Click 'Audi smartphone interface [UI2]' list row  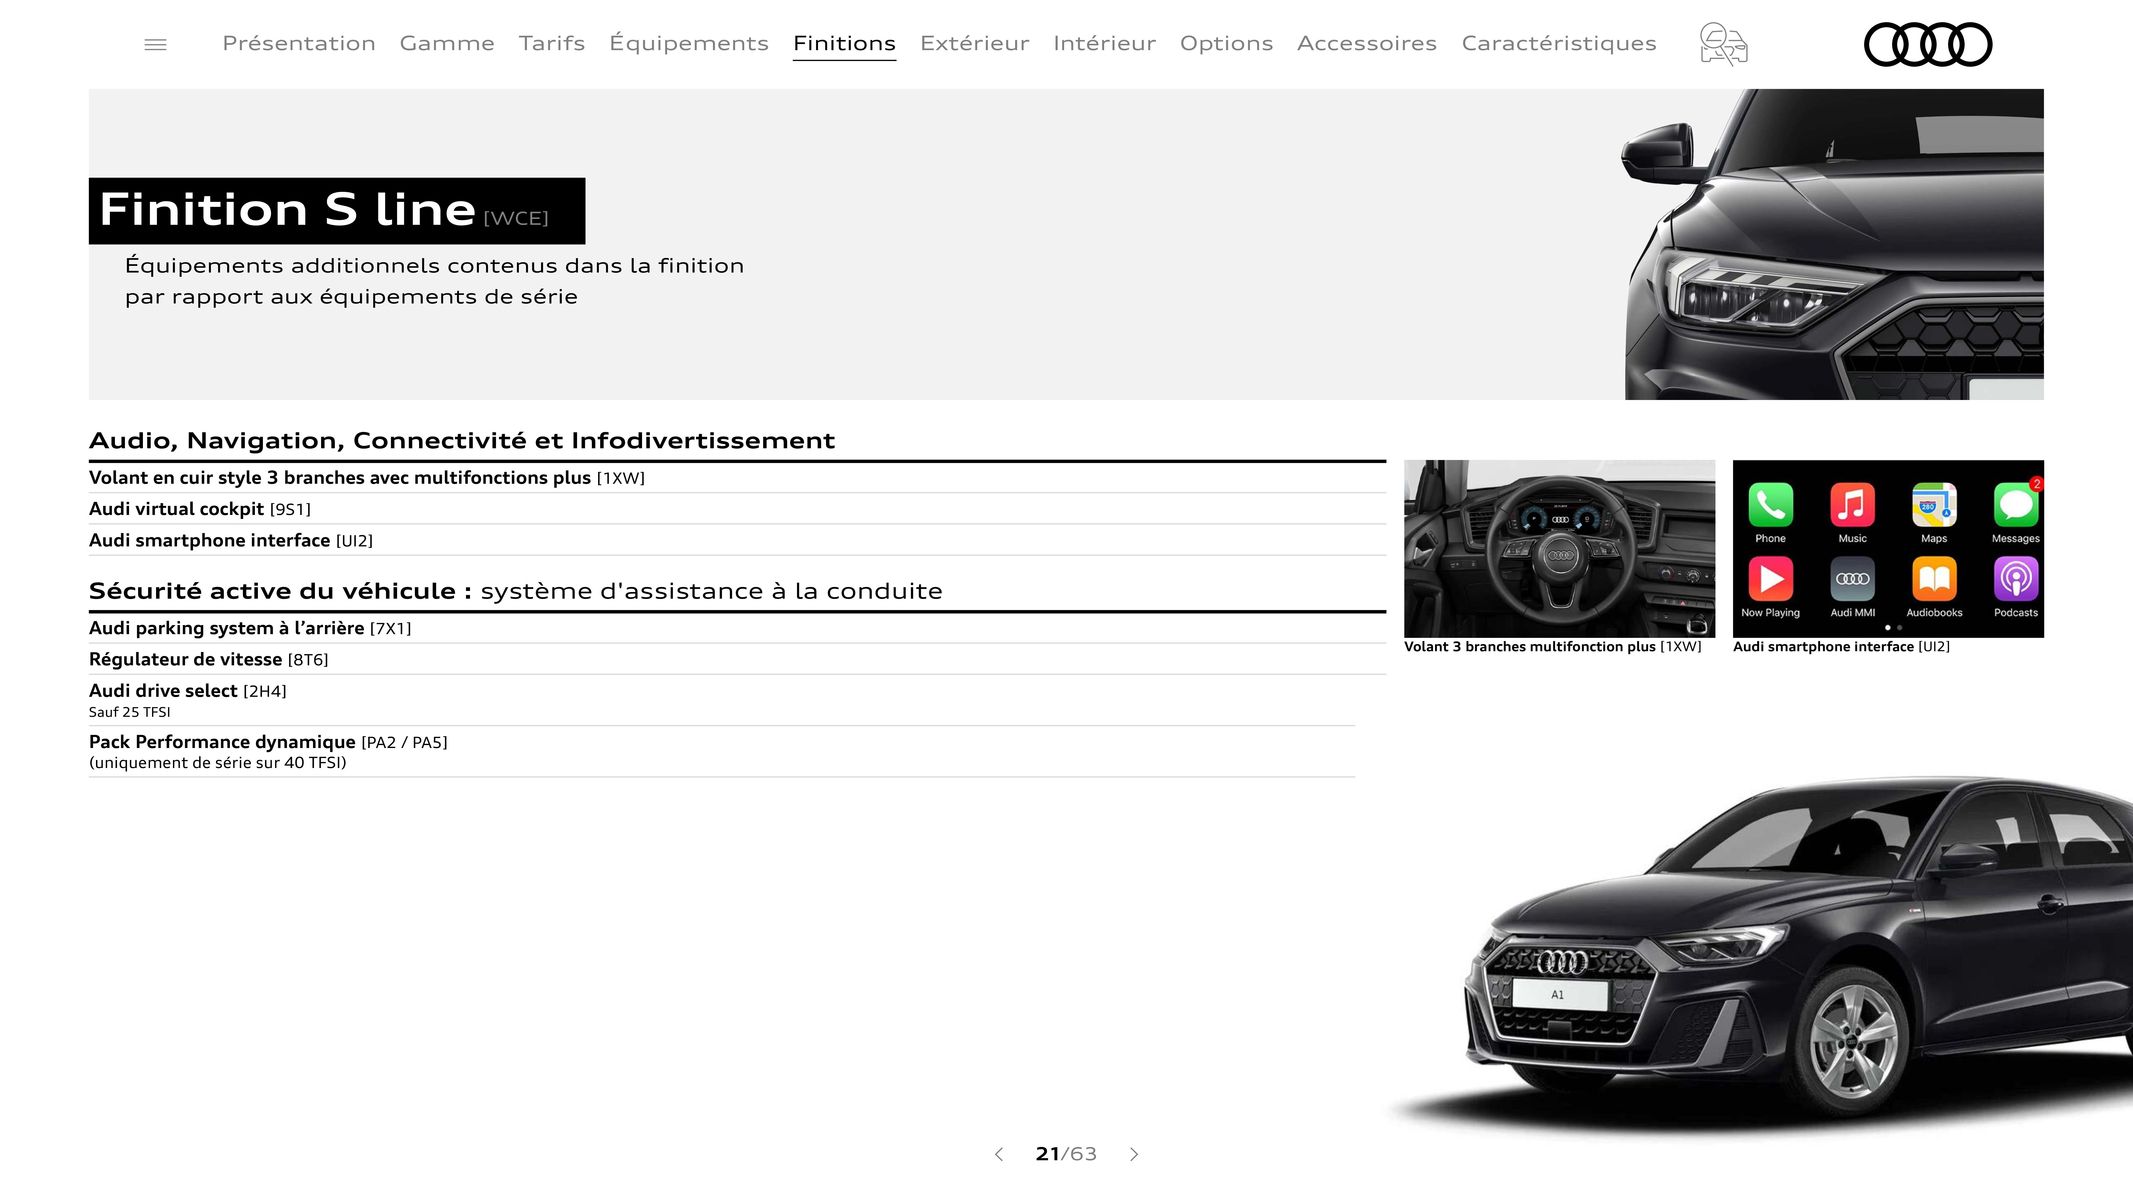click(x=737, y=540)
